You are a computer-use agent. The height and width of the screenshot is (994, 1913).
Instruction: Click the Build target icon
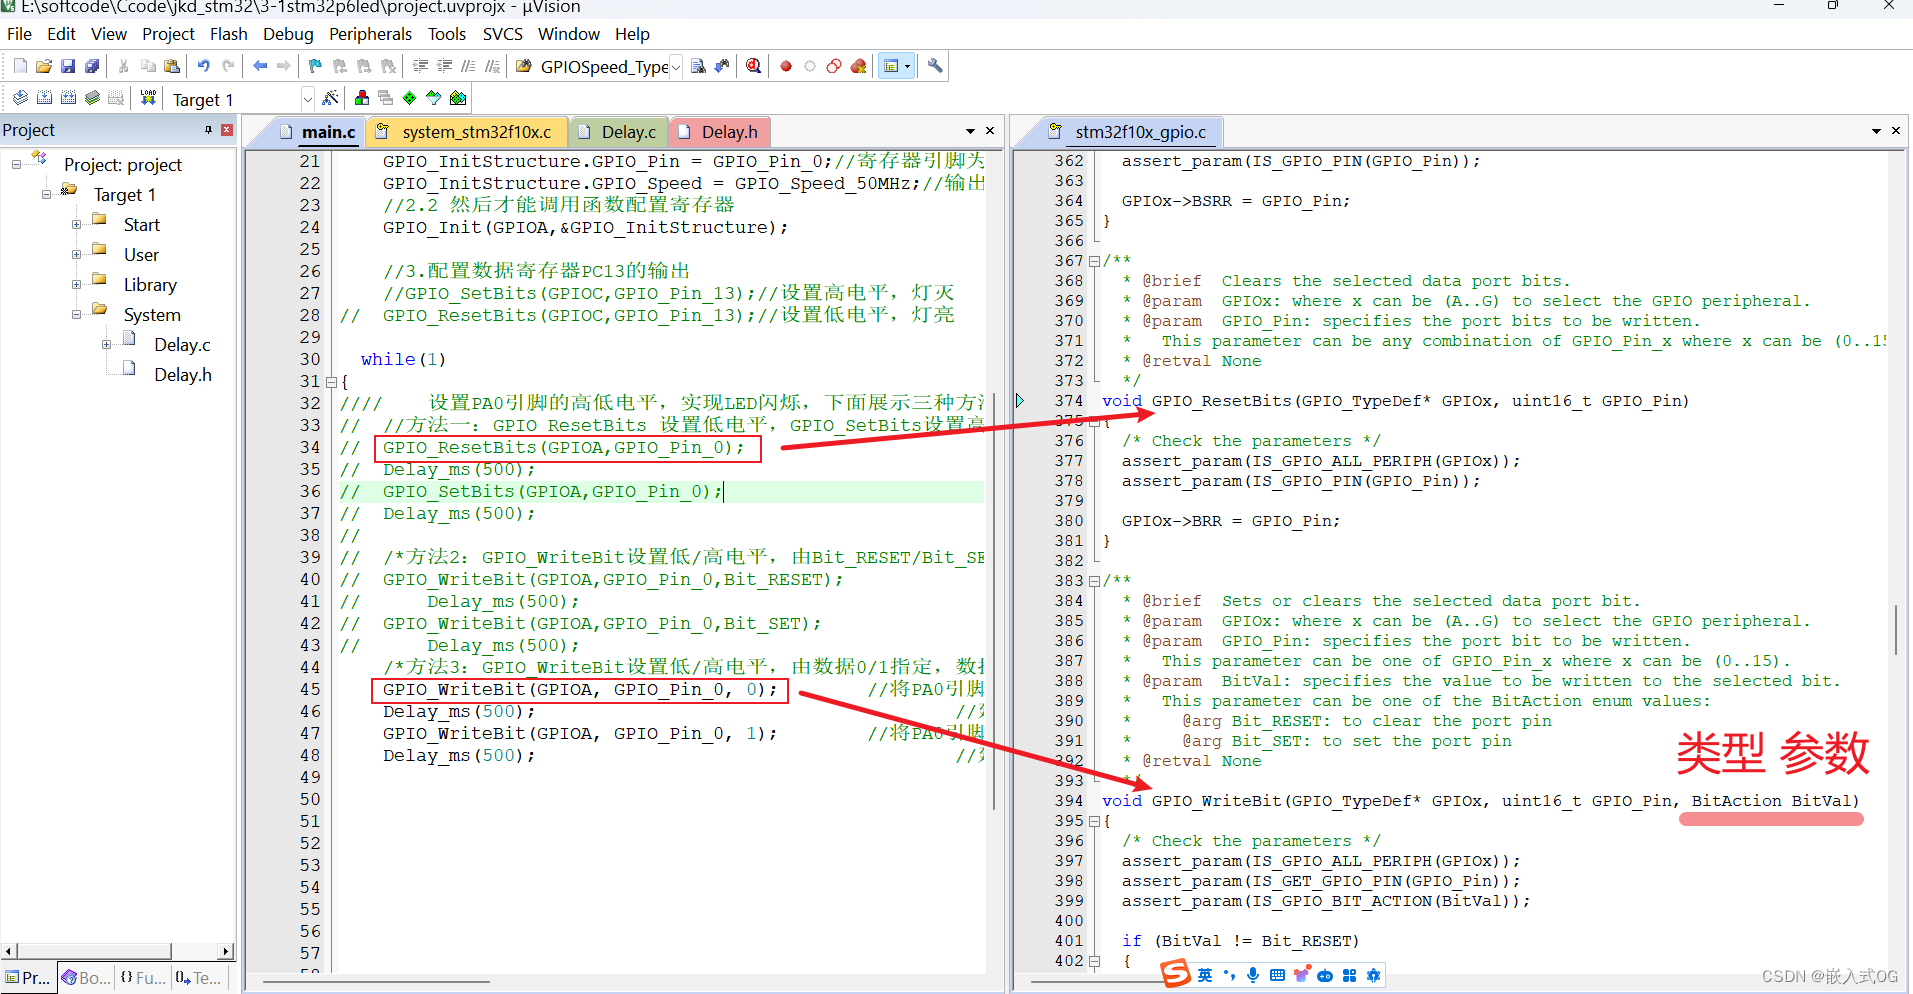[x=44, y=98]
